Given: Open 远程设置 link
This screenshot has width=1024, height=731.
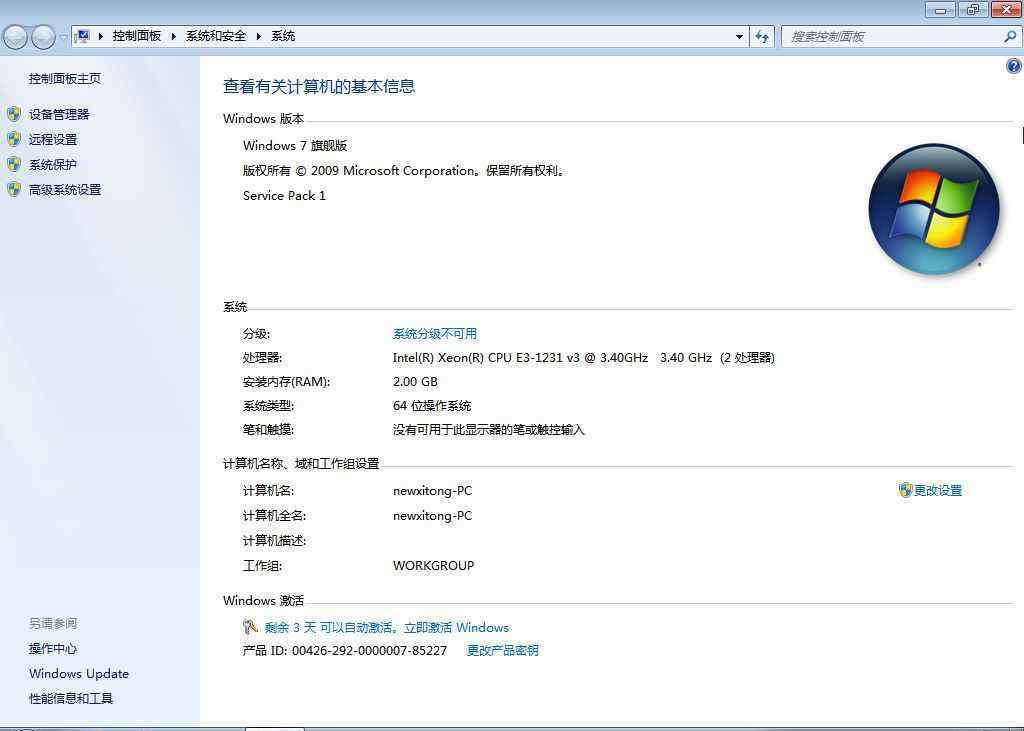Looking at the screenshot, I should [53, 139].
